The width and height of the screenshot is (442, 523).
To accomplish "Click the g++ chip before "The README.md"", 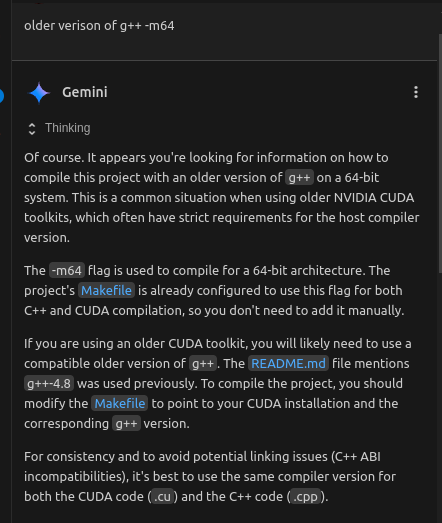I will [x=203, y=363].
